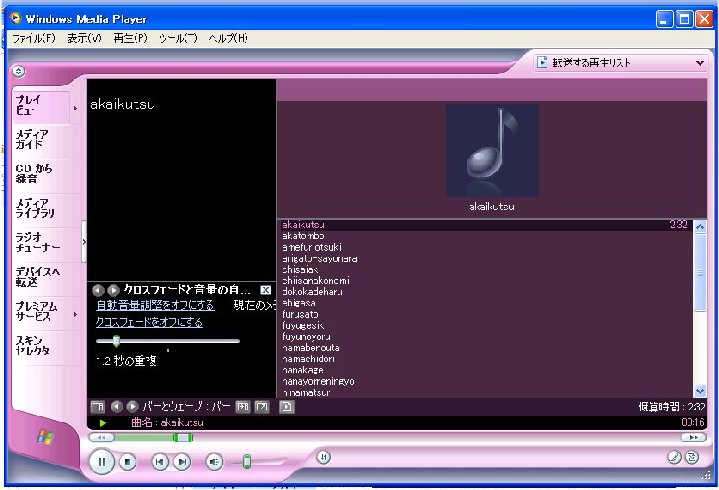
Task: Collapse the taskbar with the side handle
Action: tap(84, 242)
